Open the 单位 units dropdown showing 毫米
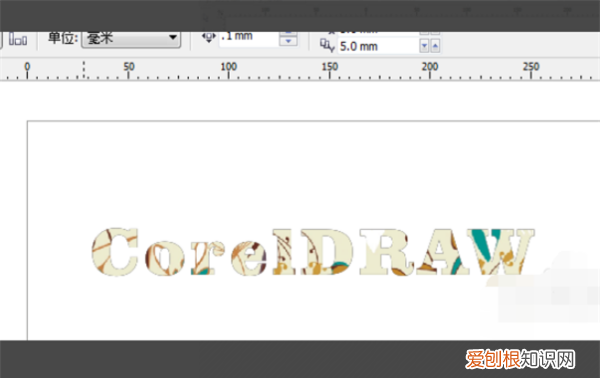Image resolution: width=600 pixels, height=378 pixels. coord(131,39)
